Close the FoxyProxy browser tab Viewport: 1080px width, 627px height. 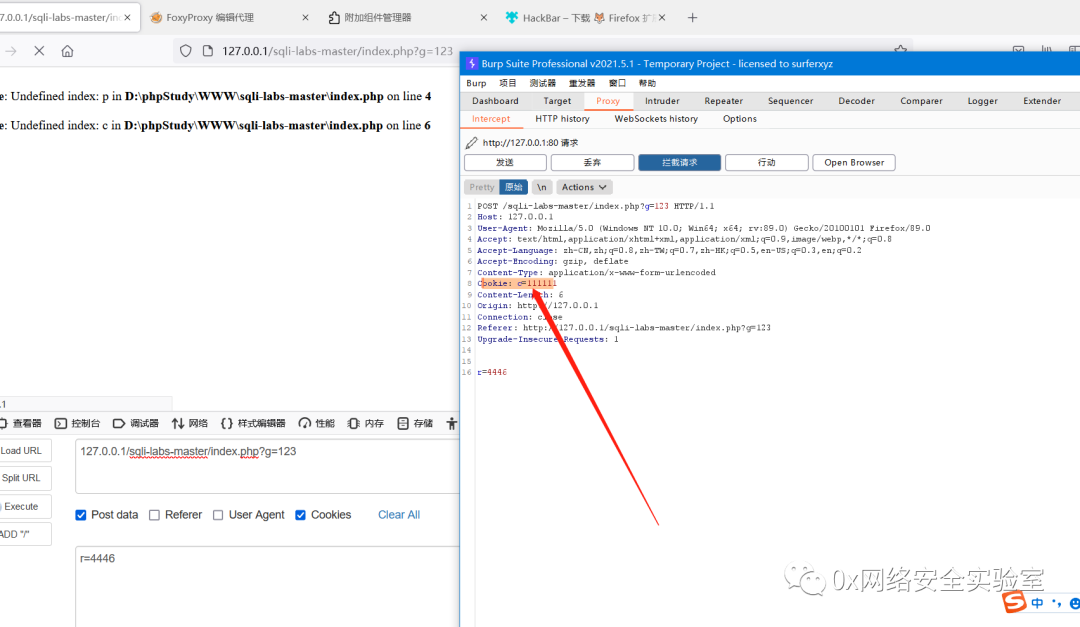305,18
